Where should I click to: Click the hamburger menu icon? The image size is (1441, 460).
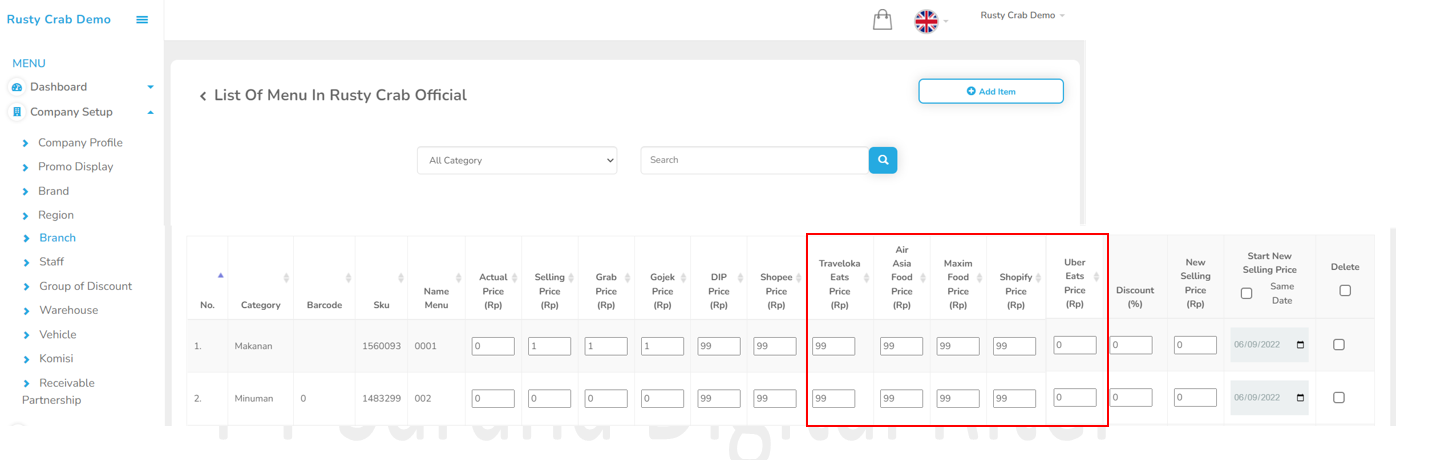[142, 20]
